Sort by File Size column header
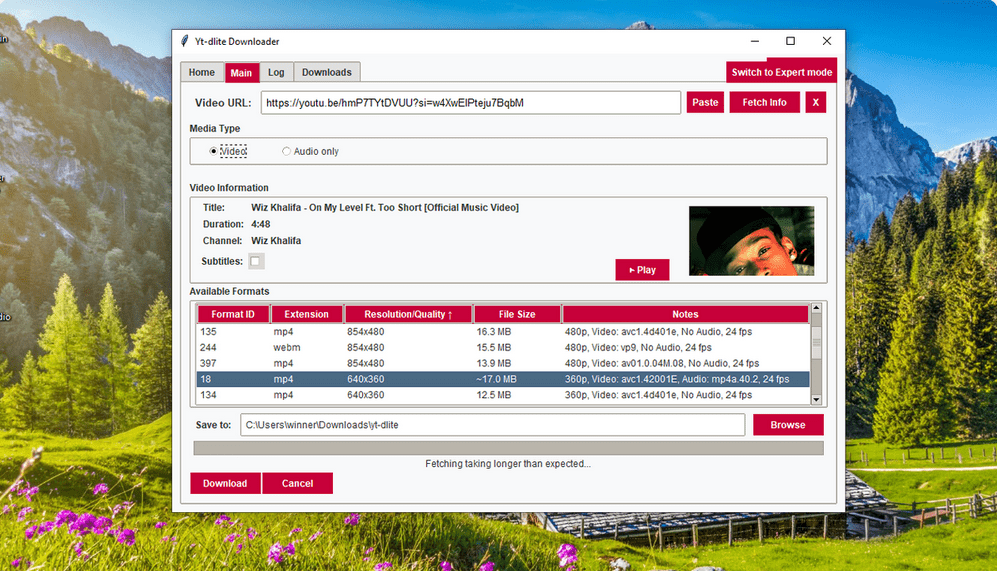This screenshot has height=571, width=997. click(x=517, y=314)
